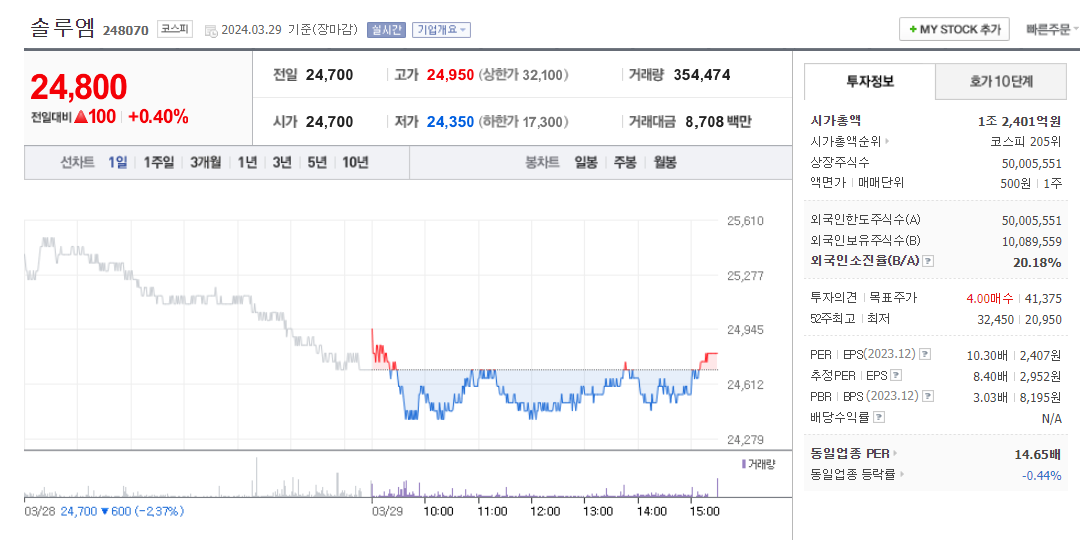Select the 1년 line chart period

coord(247,163)
